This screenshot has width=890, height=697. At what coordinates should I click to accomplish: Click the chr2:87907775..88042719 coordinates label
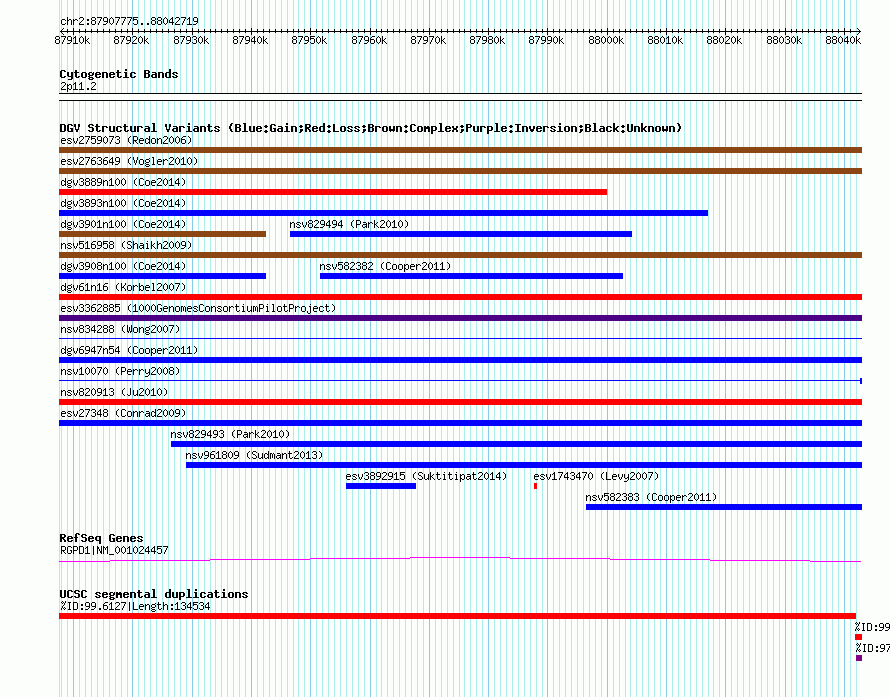129,21
